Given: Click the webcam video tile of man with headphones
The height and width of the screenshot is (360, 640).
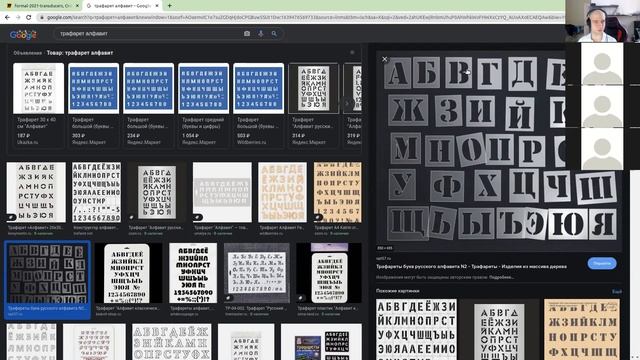Looking at the screenshot, I should (x=602, y=21).
